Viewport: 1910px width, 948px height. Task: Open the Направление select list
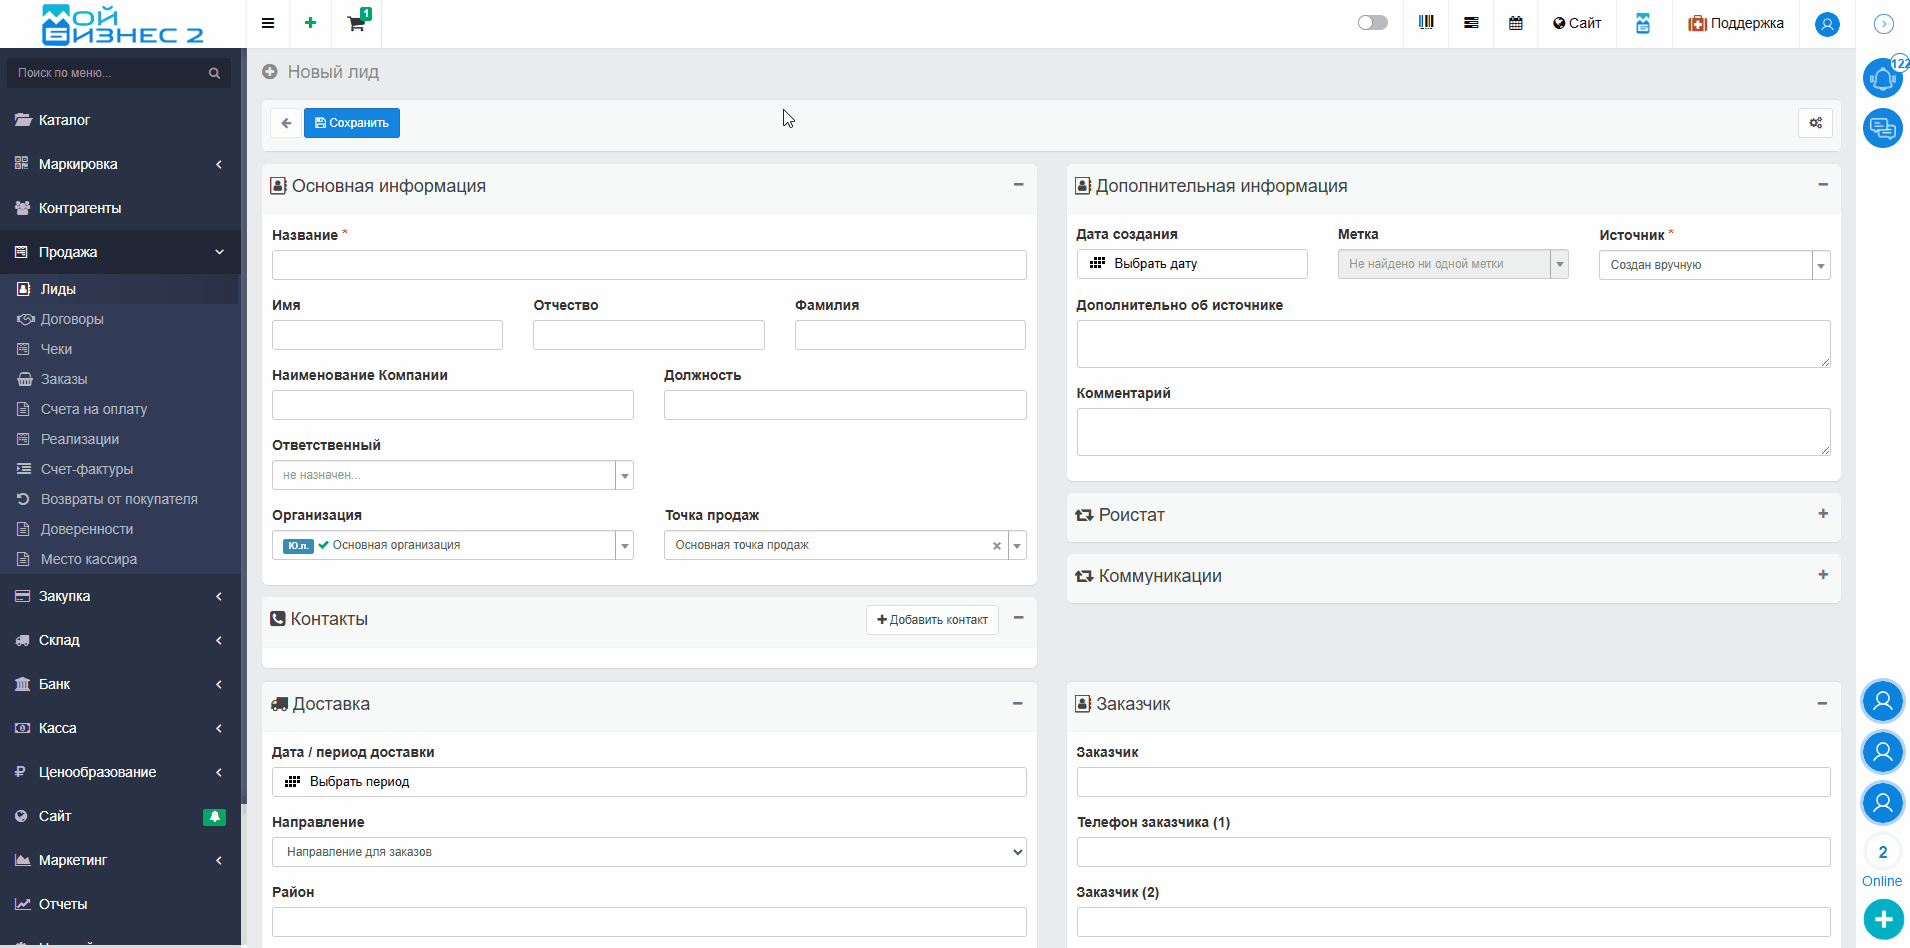[x=648, y=852]
